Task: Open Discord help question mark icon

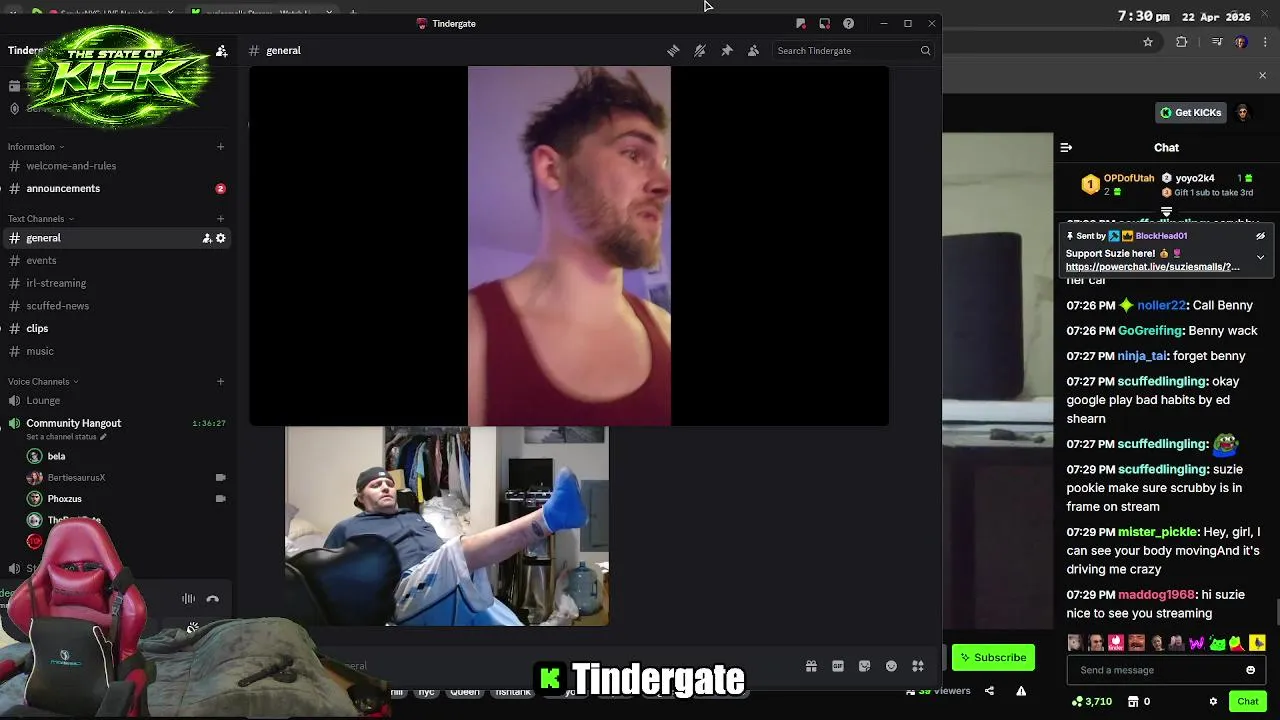Action: (848, 23)
